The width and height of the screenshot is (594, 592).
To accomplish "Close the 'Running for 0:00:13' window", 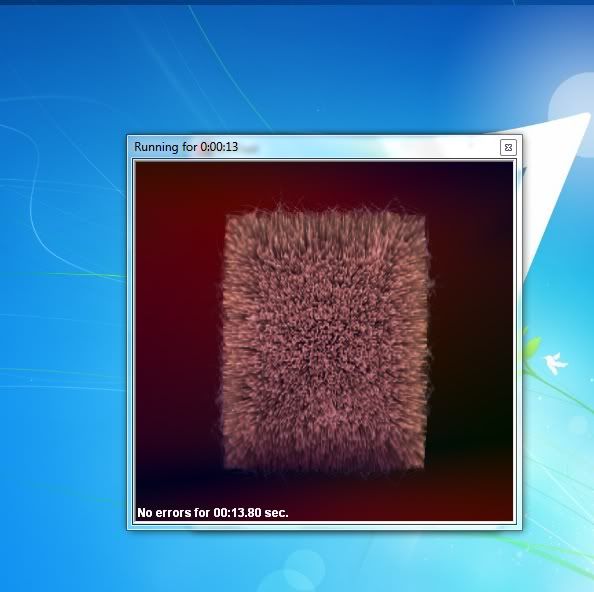I will pos(508,147).
